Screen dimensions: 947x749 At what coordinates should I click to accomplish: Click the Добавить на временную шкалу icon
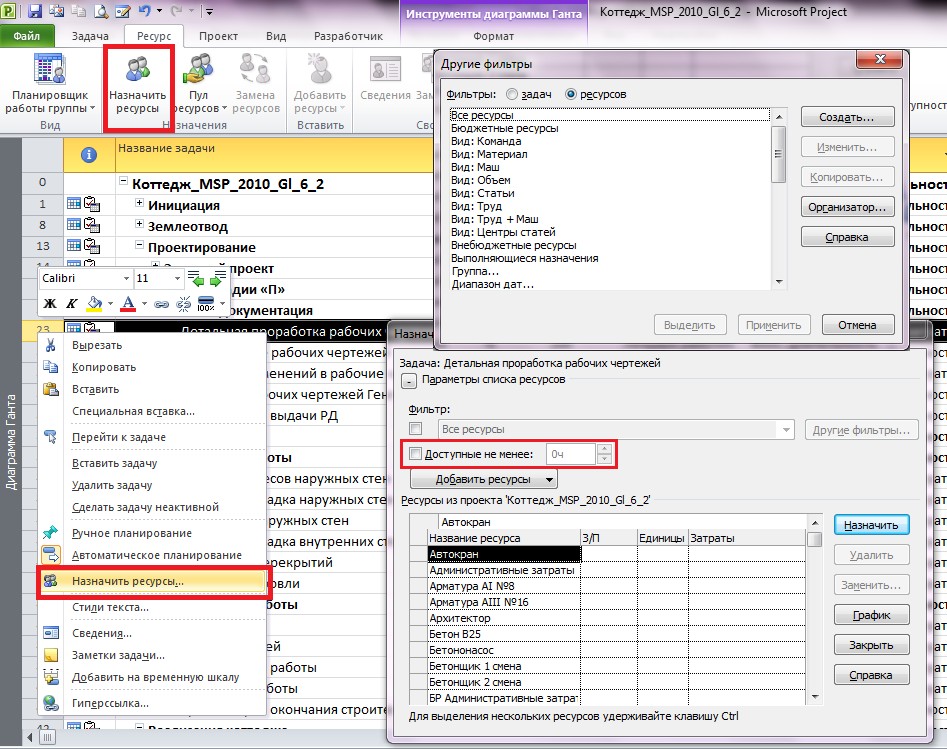(x=51, y=677)
